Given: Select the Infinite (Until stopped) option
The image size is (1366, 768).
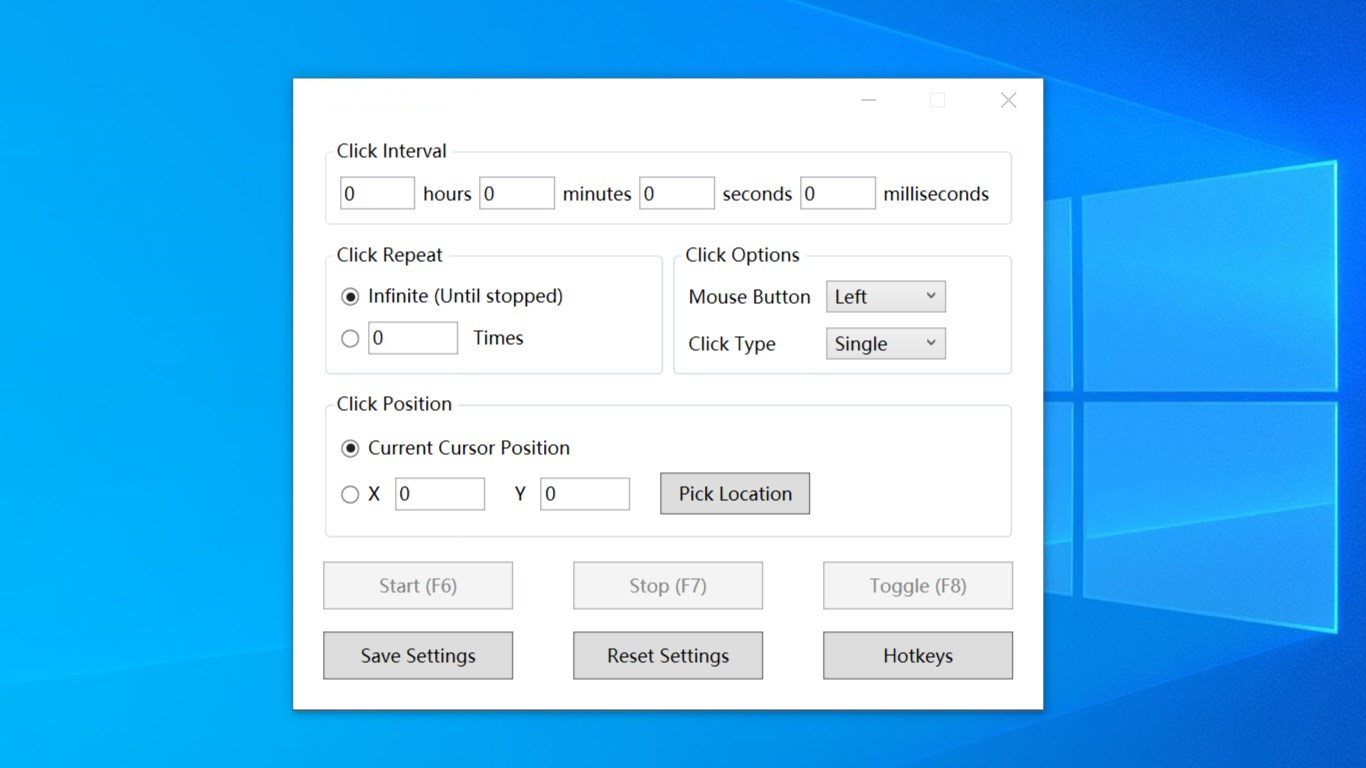Looking at the screenshot, I should point(350,296).
